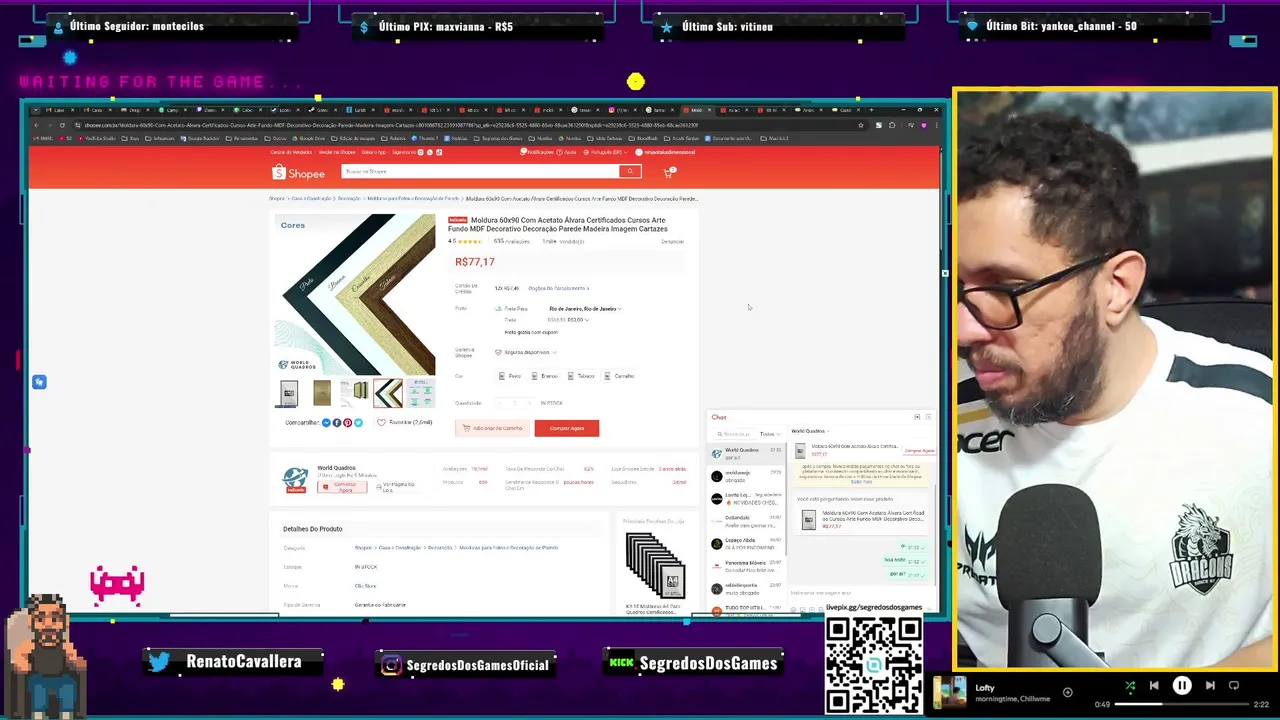Click Adicionar ao Carrinho button
1280x720 pixels.
491,428
